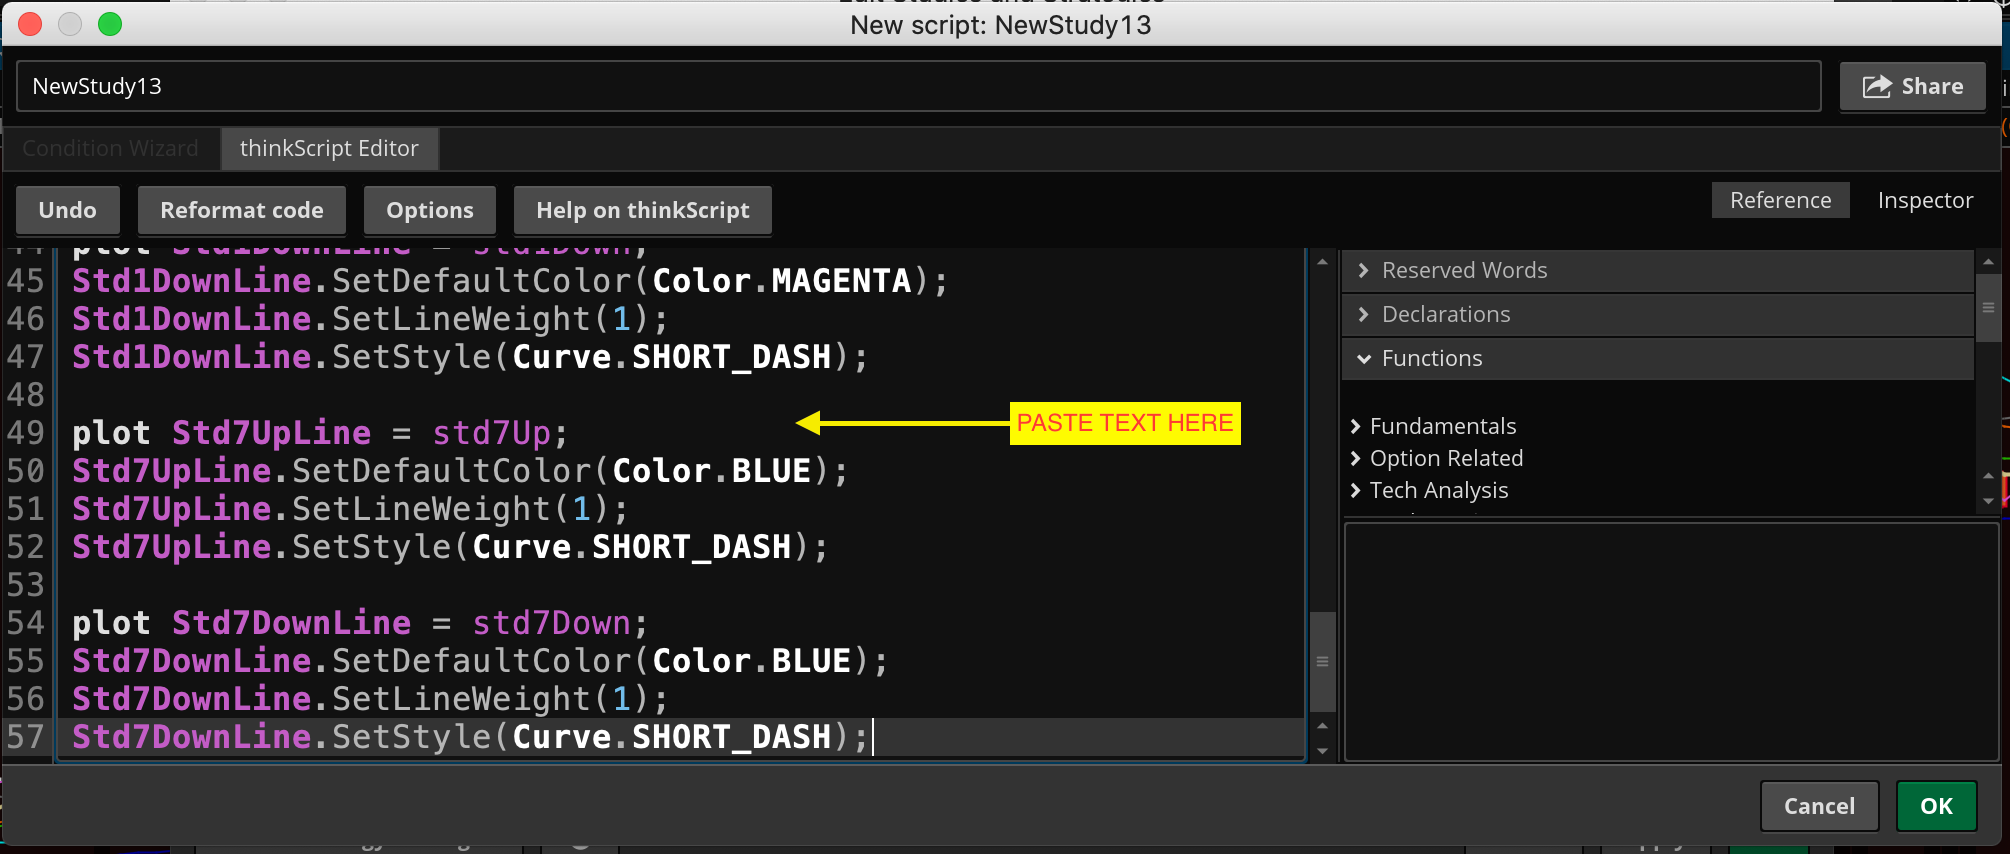
Task: Switch to the Condition Wizard tab
Action: click(110, 148)
